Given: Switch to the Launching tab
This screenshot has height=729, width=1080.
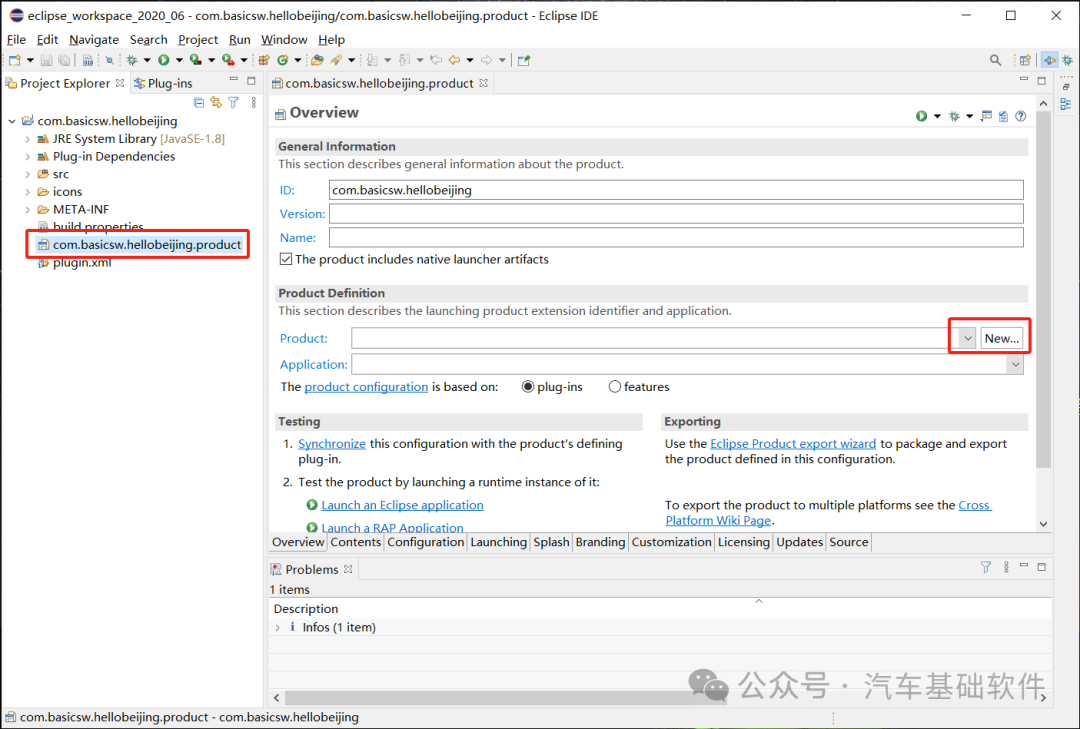Looking at the screenshot, I should click(x=498, y=542).
